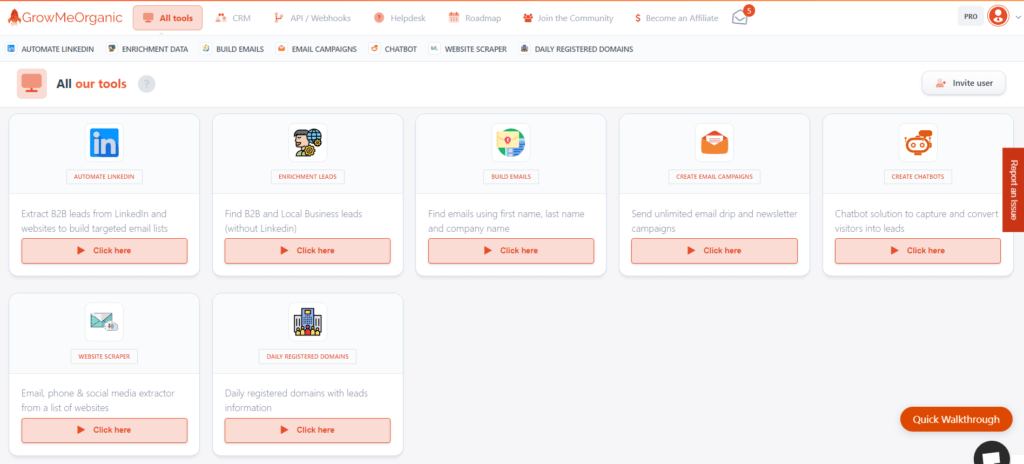
Task: Click the Enrichment Leads card icon
Action: coord(308,142)
